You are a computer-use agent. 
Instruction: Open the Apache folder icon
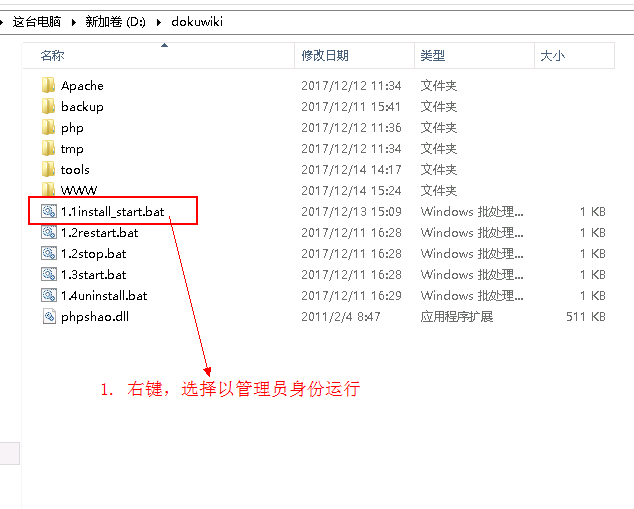pyautogui.click(x=49, y=85)
